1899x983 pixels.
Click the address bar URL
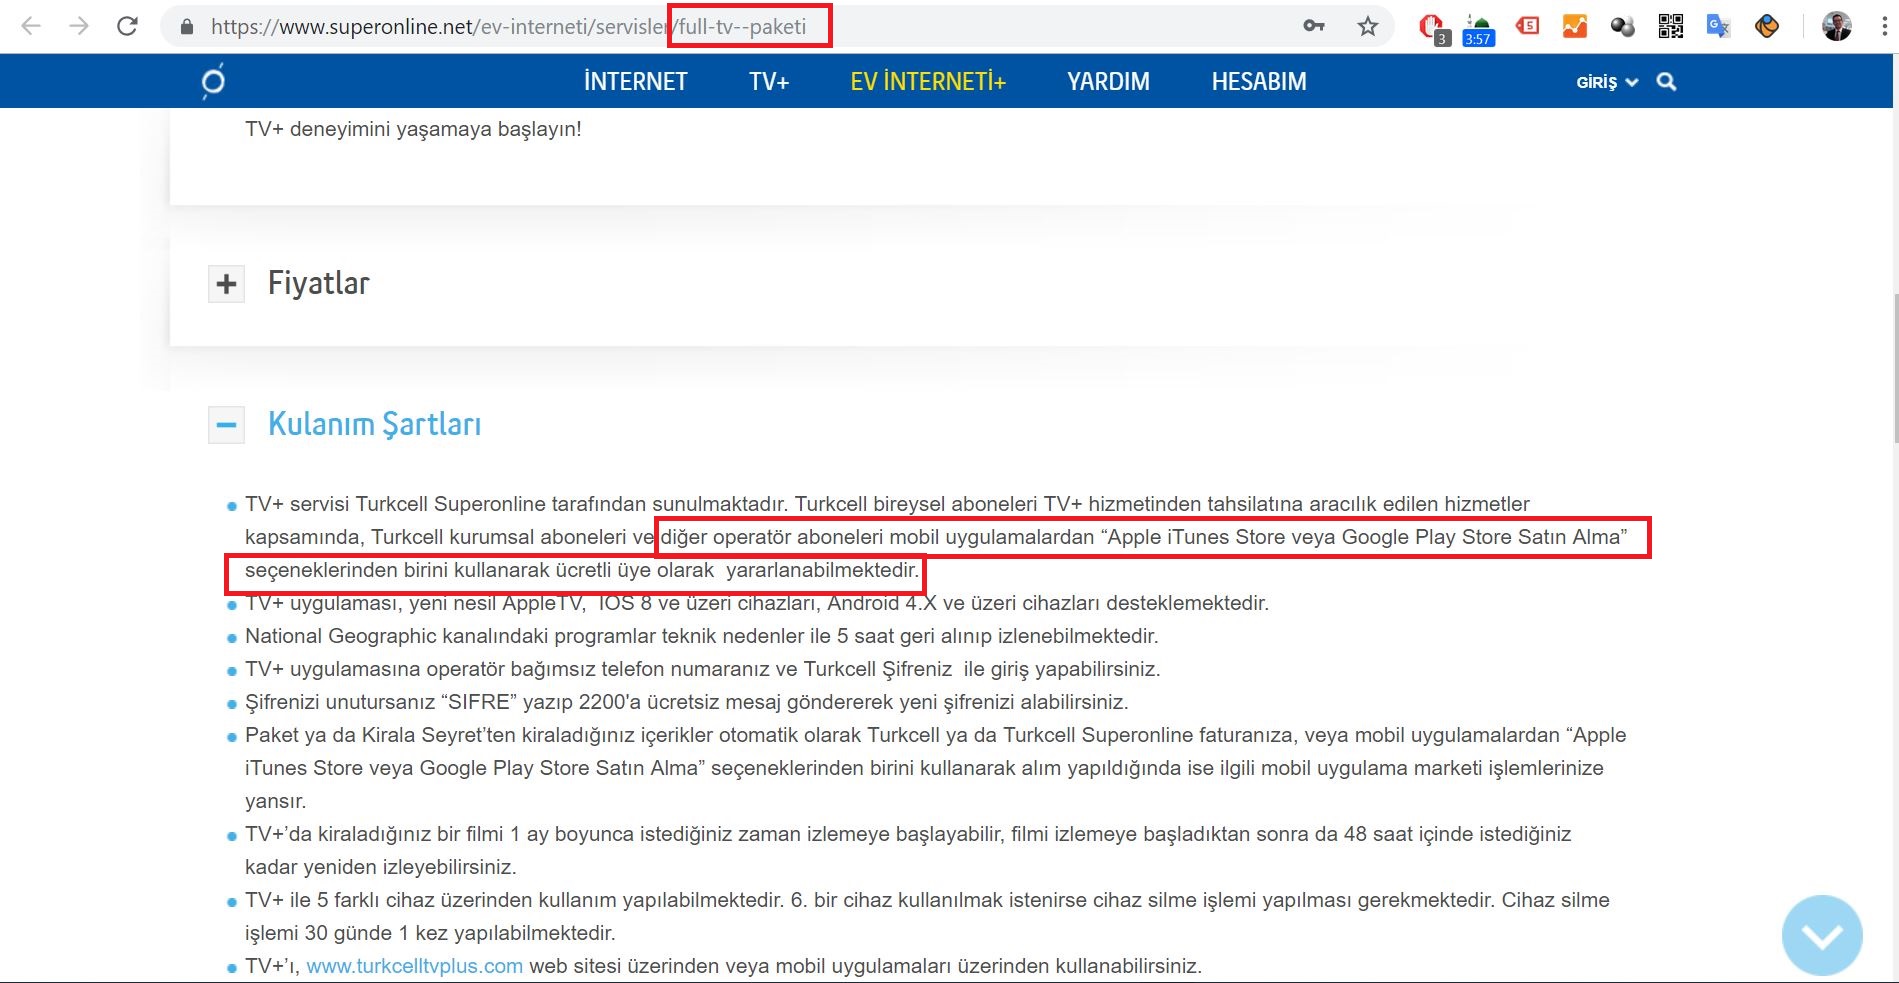pyautogui.click(x=508, y=27)
